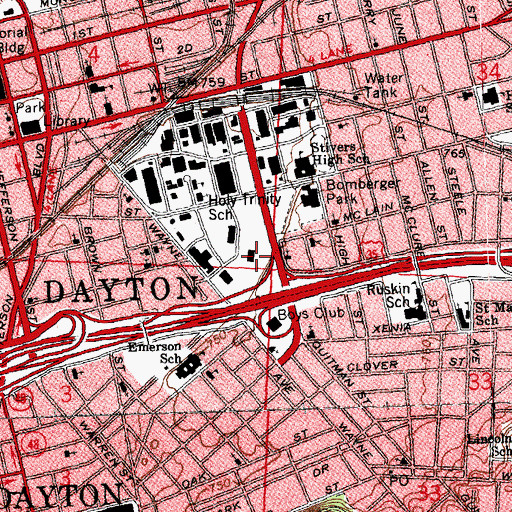
Task: Click the DAYTON city label
Action: pos(121,291)
